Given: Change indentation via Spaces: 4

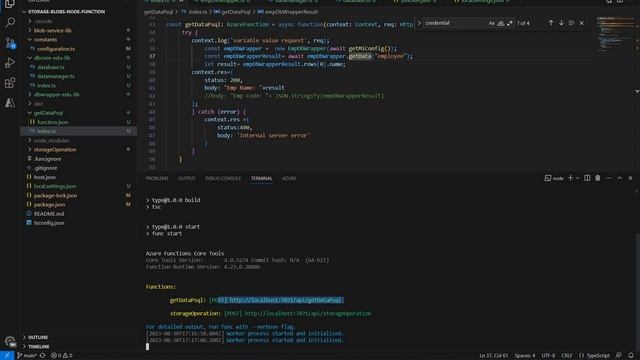Looking at the screenshot, I should click(524, 356).
